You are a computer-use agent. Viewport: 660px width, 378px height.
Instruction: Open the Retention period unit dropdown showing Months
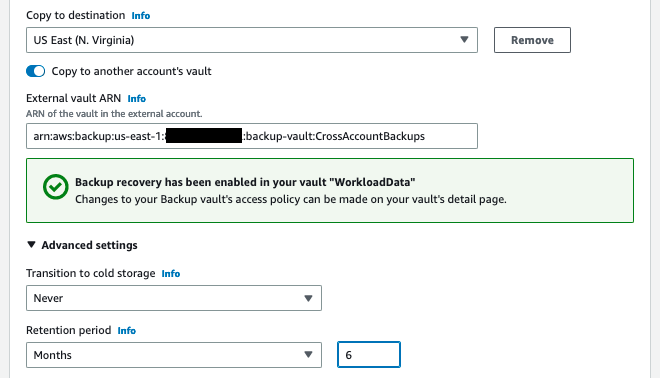(174, 355)
